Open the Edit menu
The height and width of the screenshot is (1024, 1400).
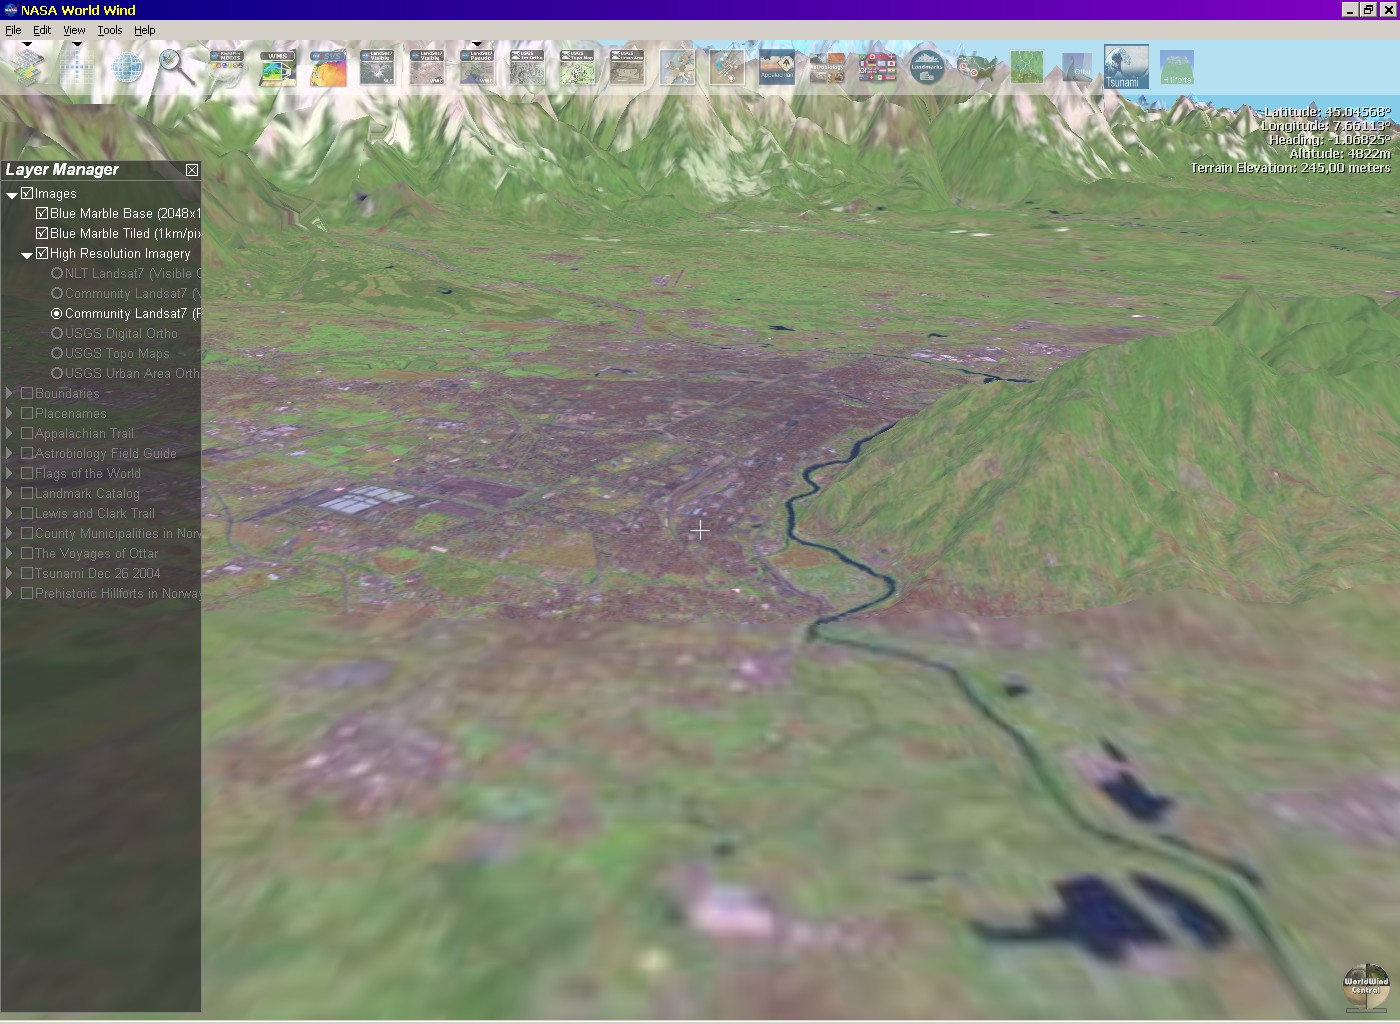[x=42, y=30]
